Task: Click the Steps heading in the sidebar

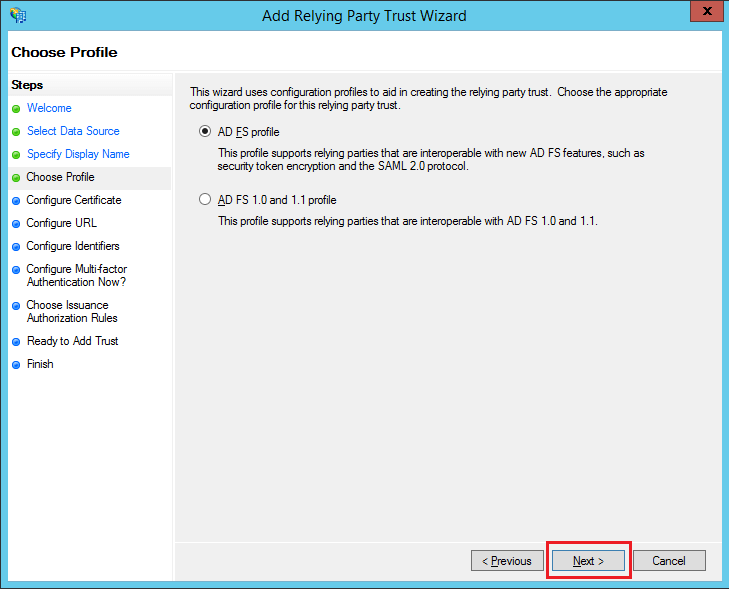Action: tap(27, 85)
